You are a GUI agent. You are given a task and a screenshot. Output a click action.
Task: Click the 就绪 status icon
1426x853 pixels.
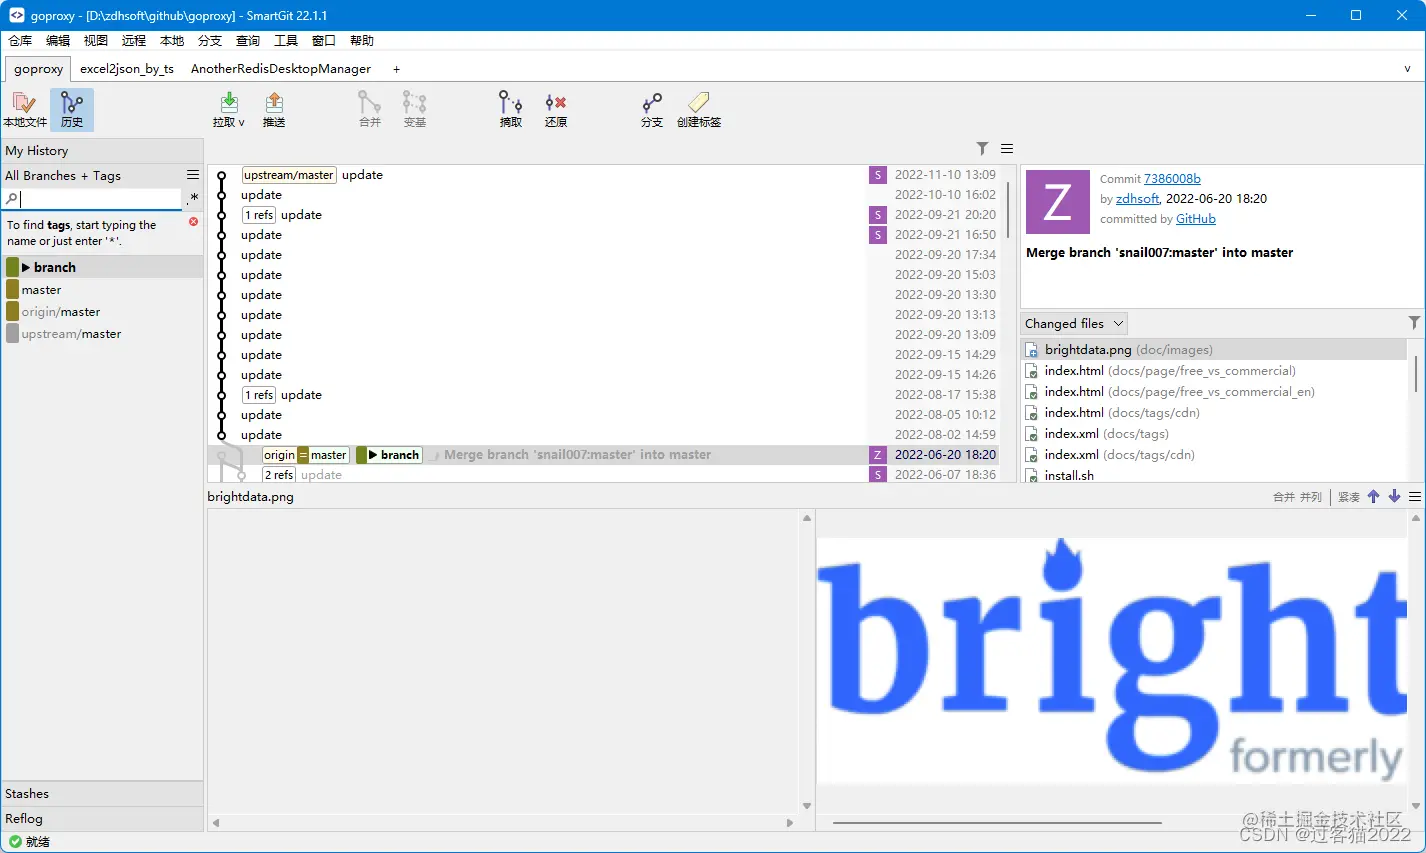click(x=15, y=841)
